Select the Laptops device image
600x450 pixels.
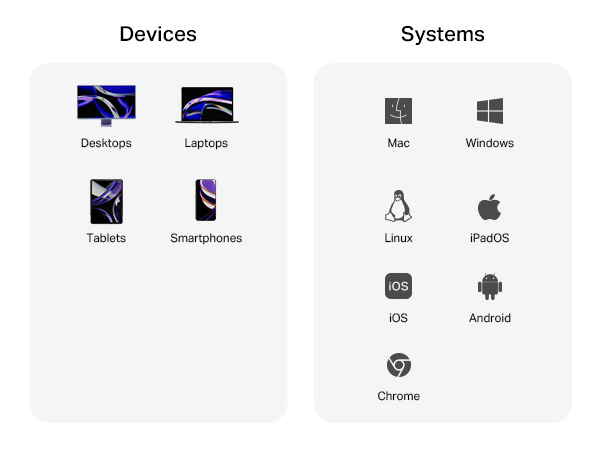(x=207, y=105)
